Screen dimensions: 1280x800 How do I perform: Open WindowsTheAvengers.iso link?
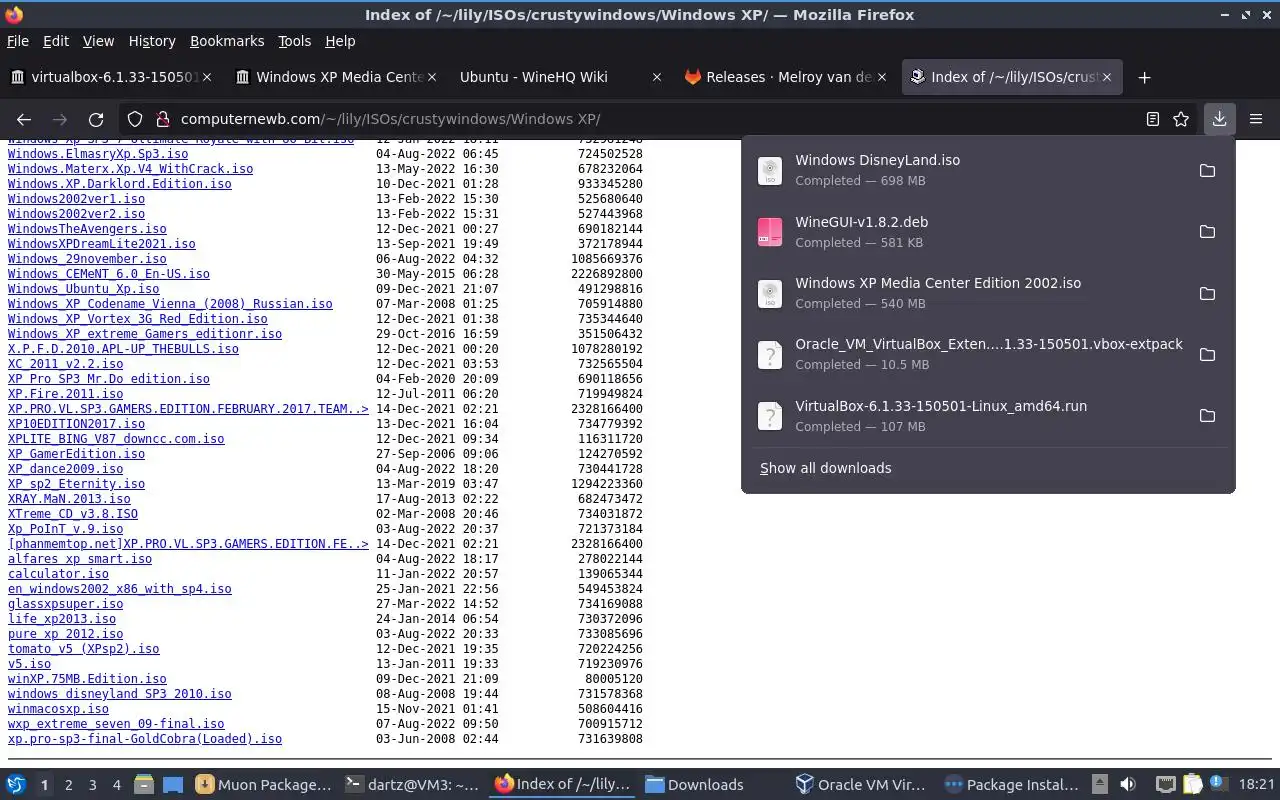pyautogui.click(x=87, y=229)
